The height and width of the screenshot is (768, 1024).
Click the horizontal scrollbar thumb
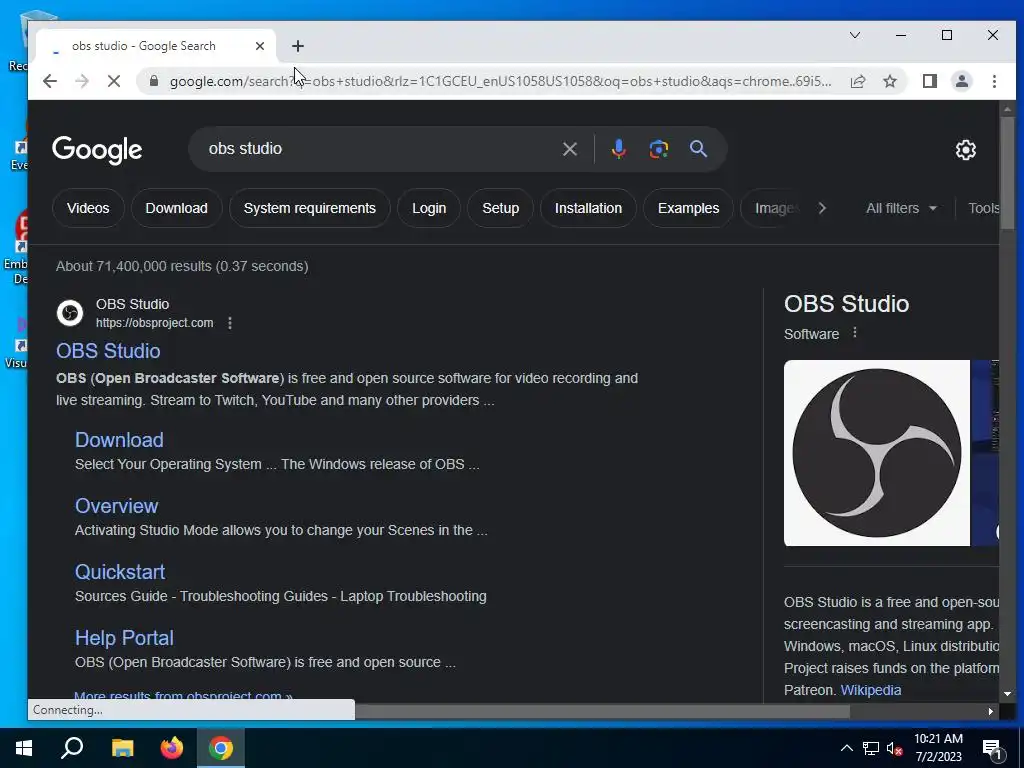[601, 711]
